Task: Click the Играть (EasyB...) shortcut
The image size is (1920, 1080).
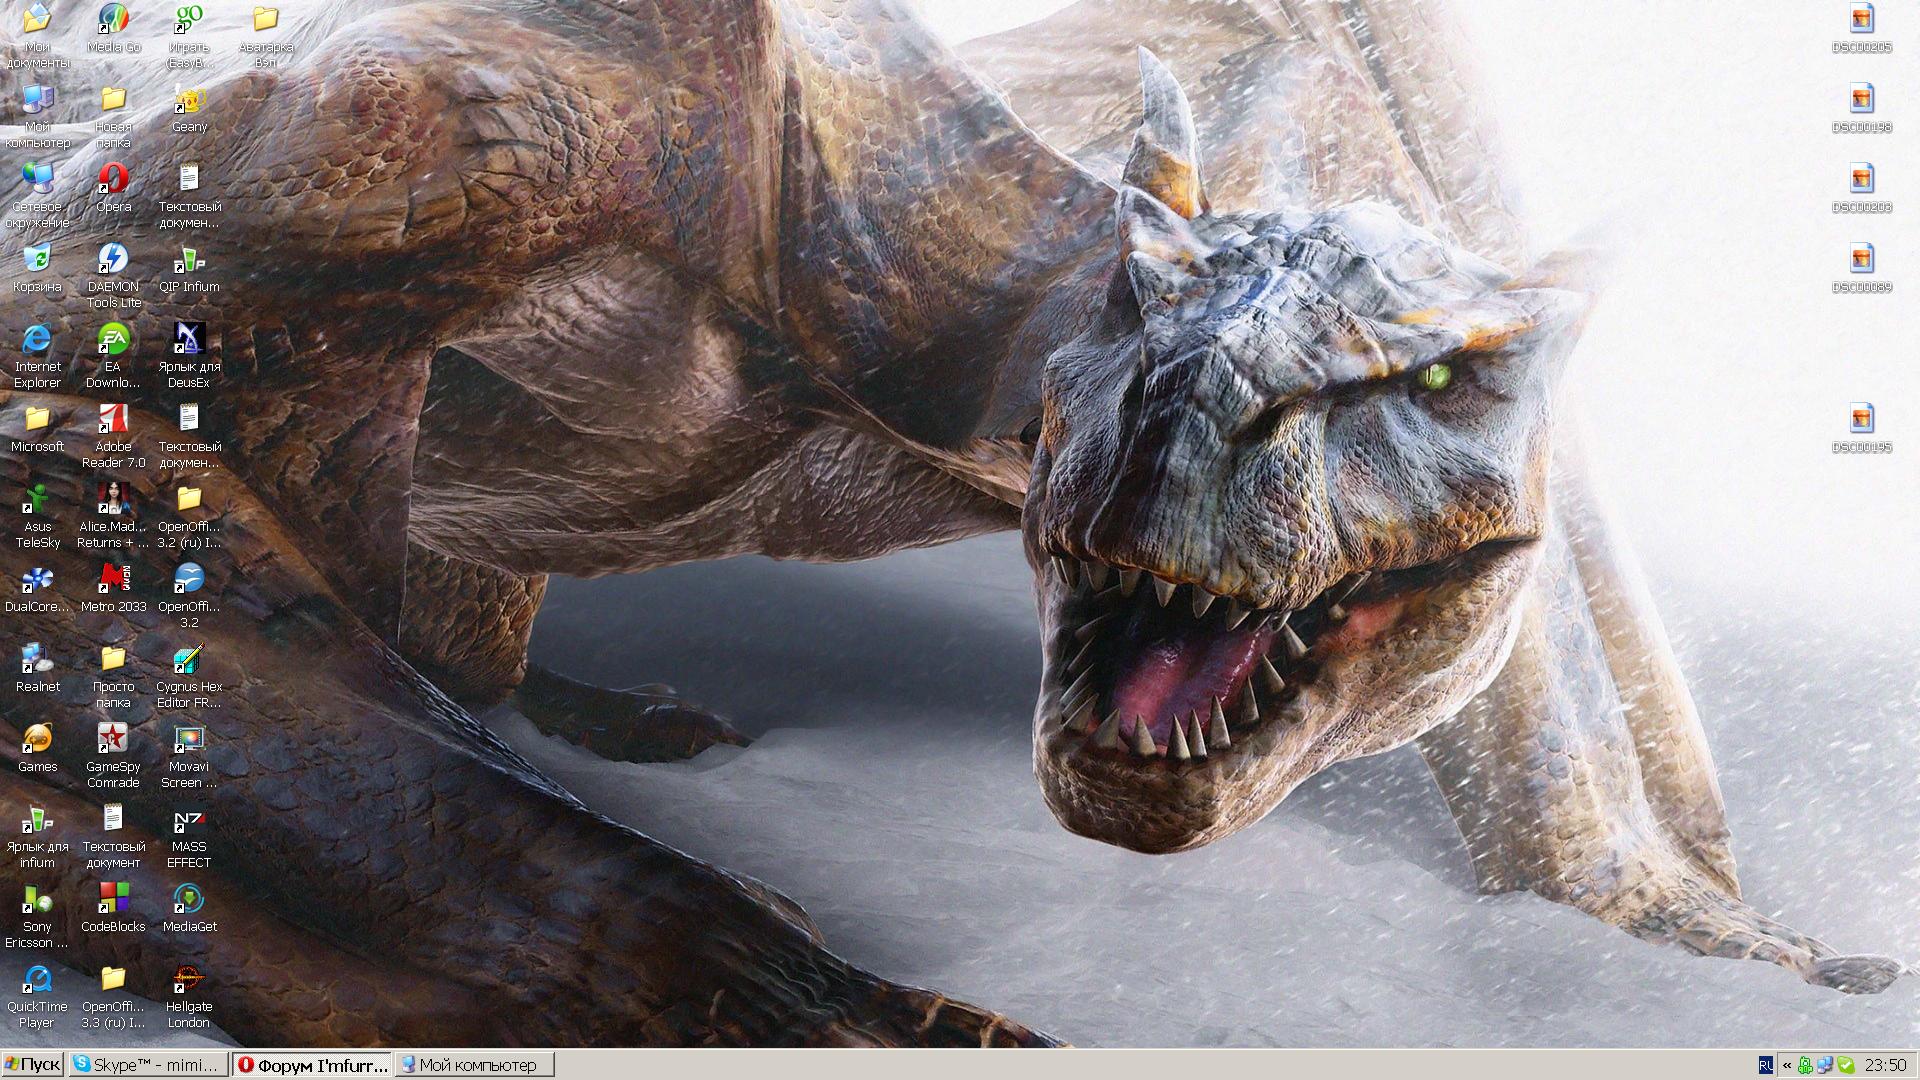Action: point(189,36)
